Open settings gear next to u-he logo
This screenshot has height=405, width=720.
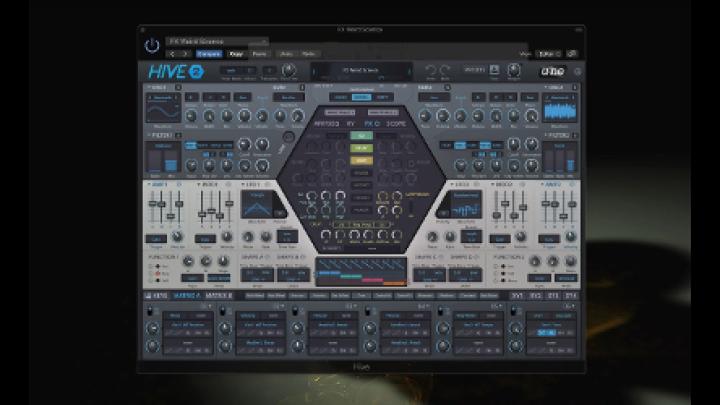[x=578, y=72]
